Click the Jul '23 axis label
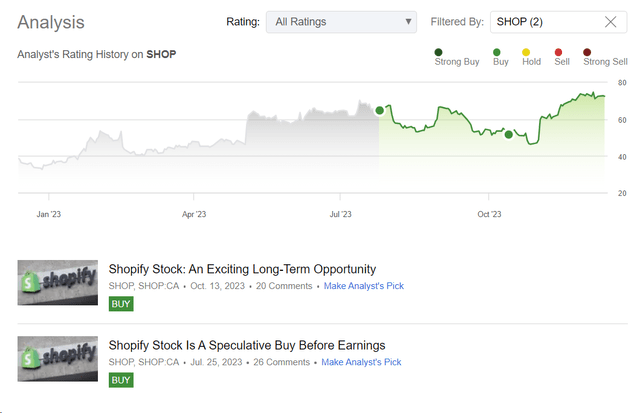 click(x=340, y=214)
